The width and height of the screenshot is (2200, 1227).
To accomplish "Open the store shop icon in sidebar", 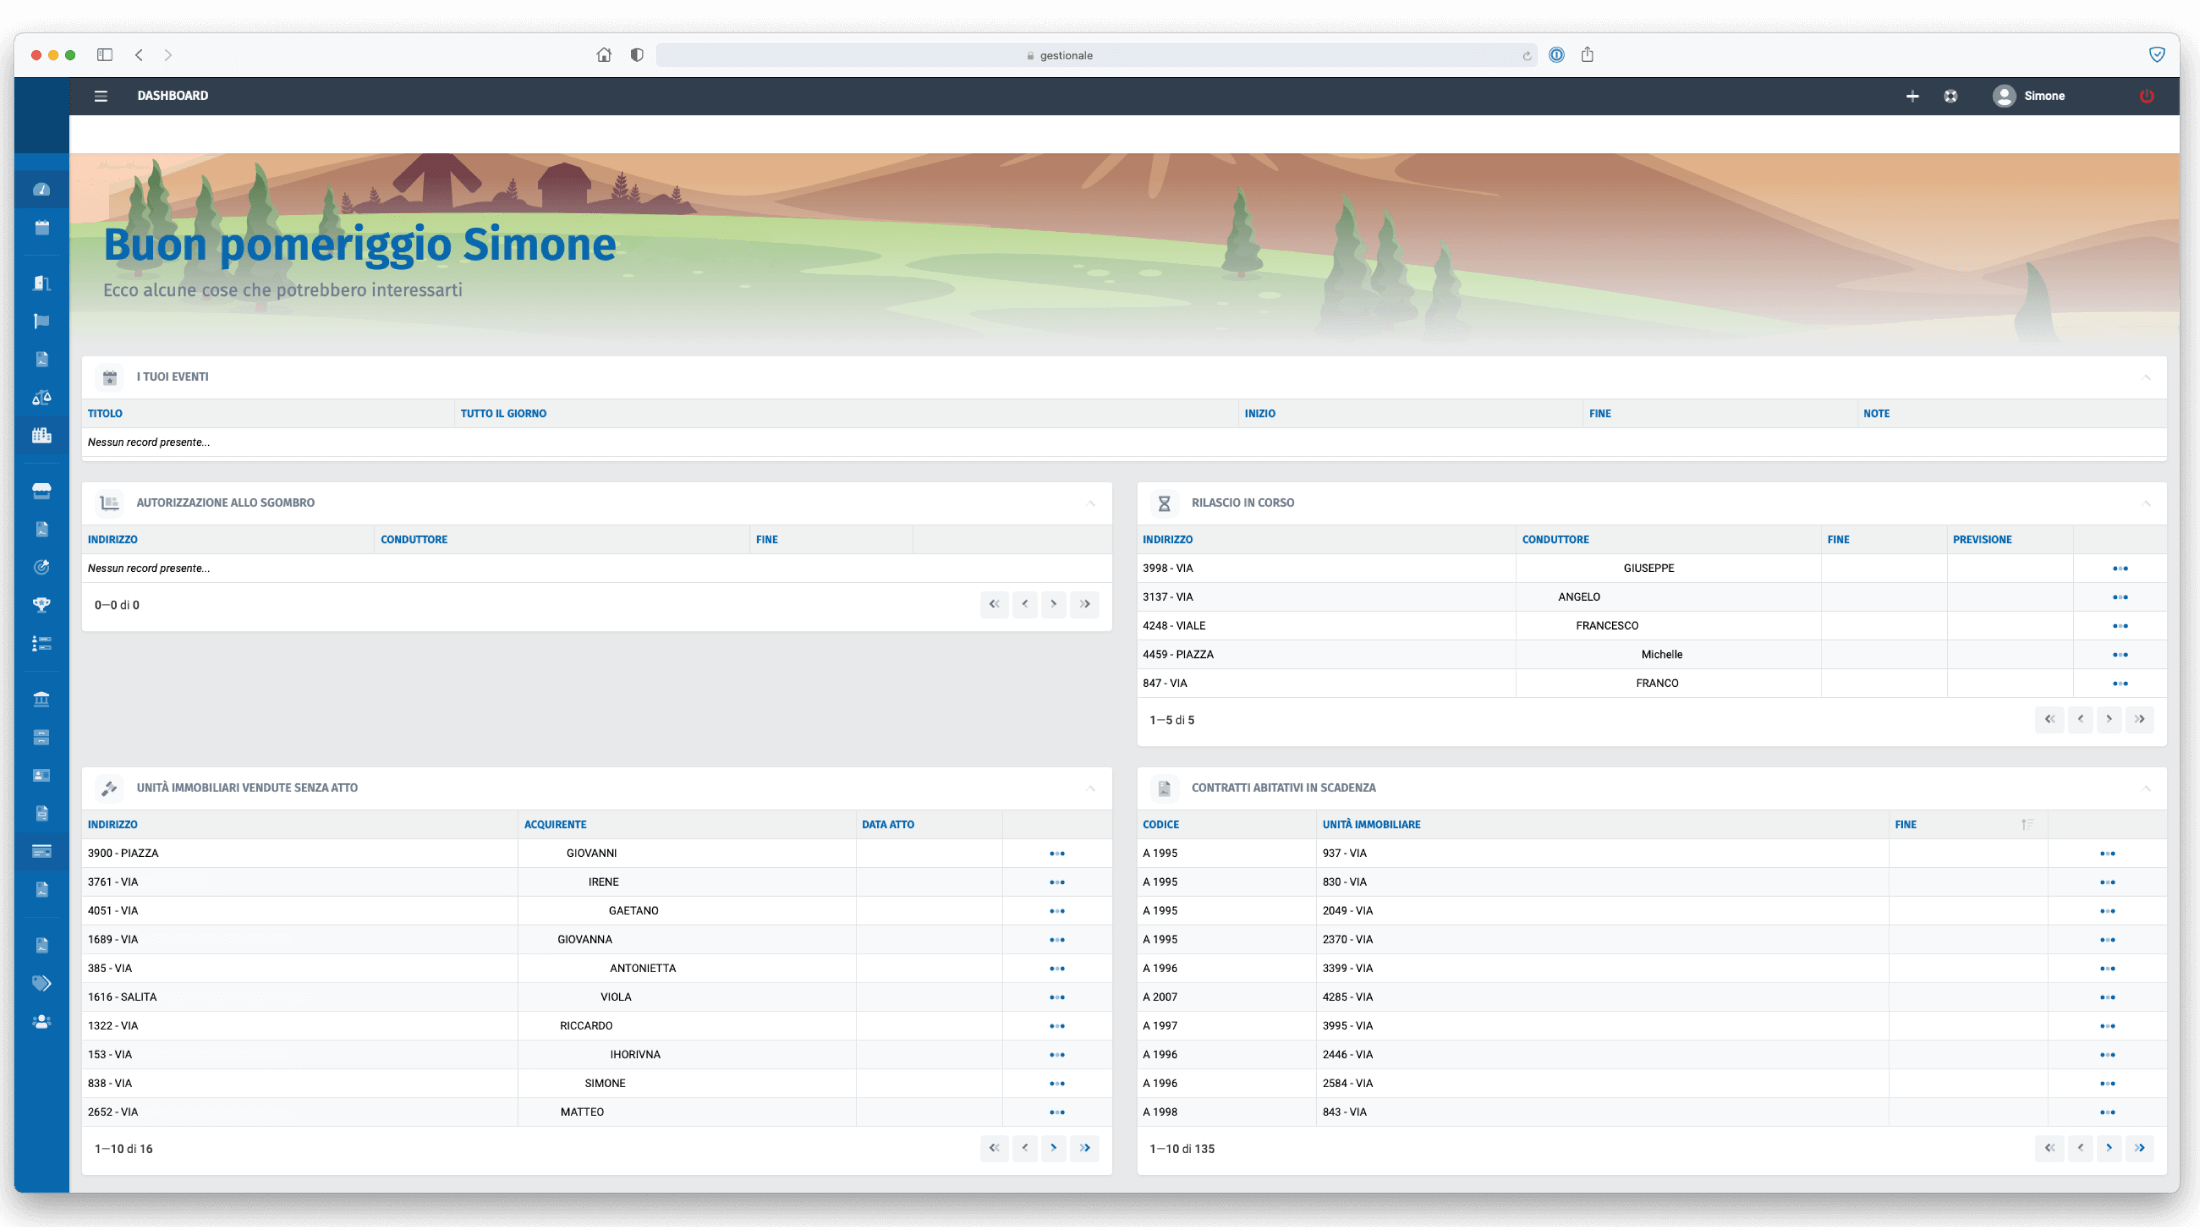I will [41, 490].
